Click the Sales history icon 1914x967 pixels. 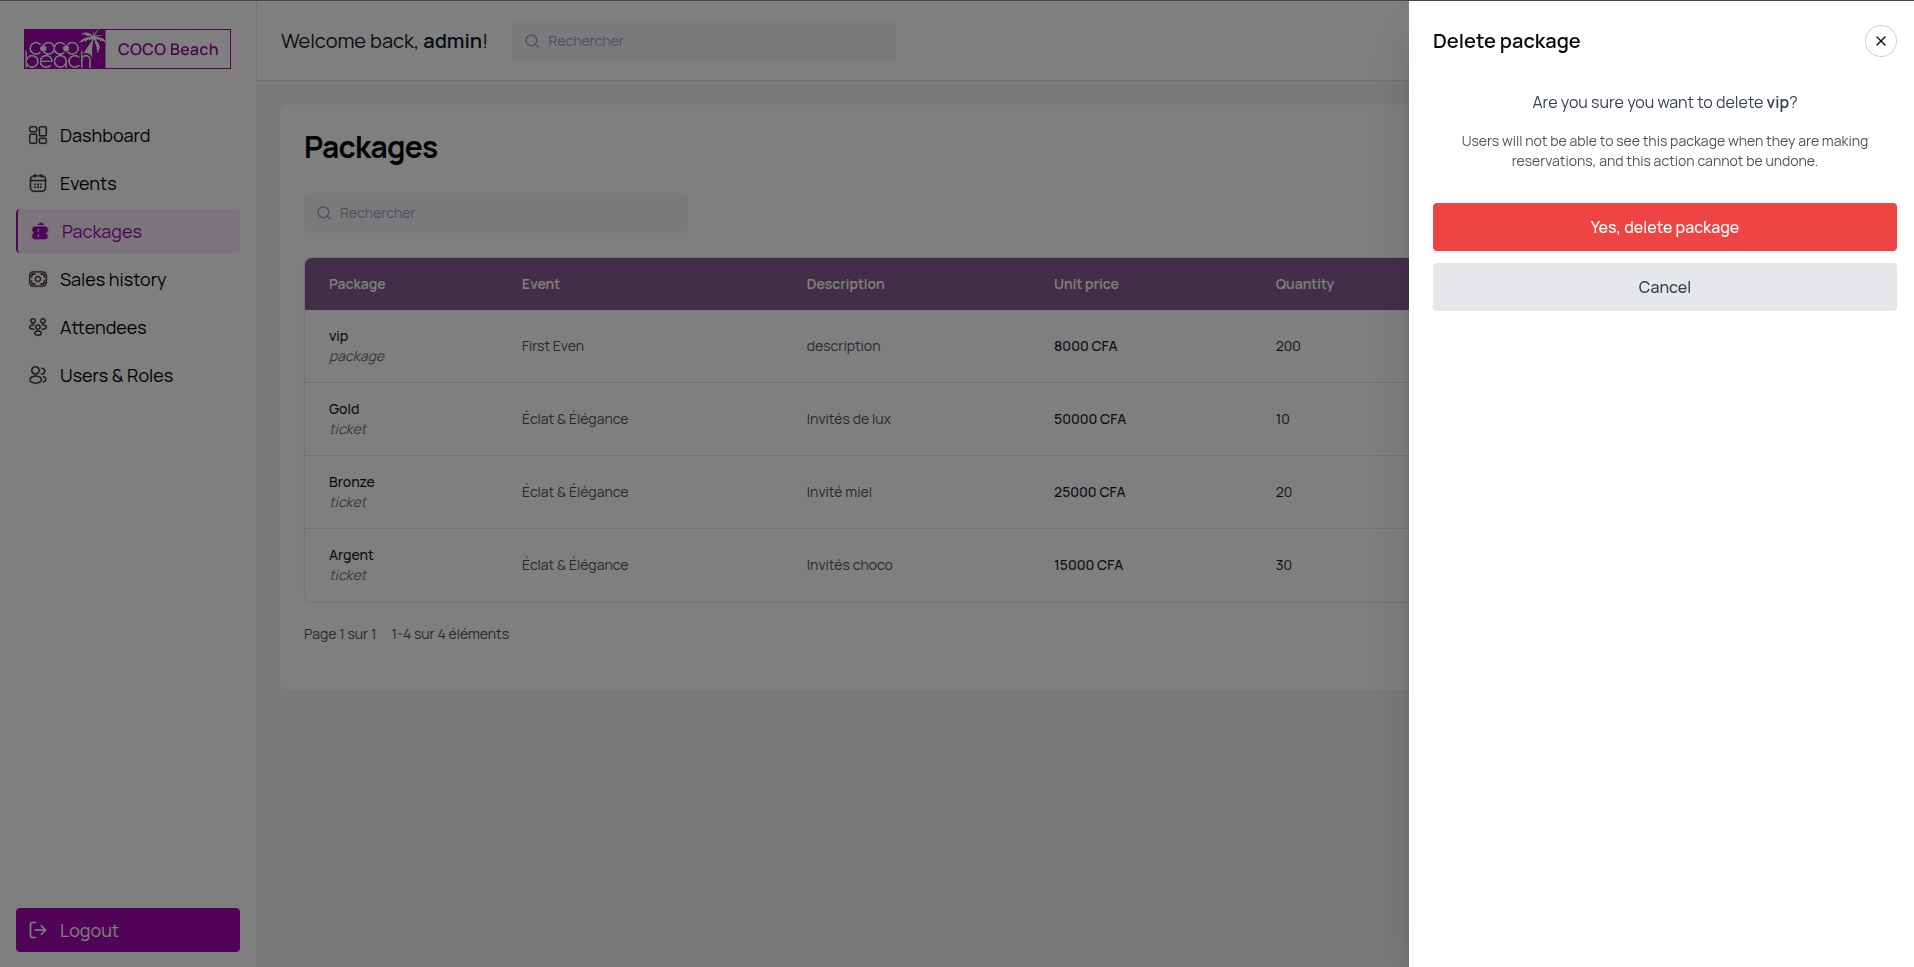(x=38, y=279)
